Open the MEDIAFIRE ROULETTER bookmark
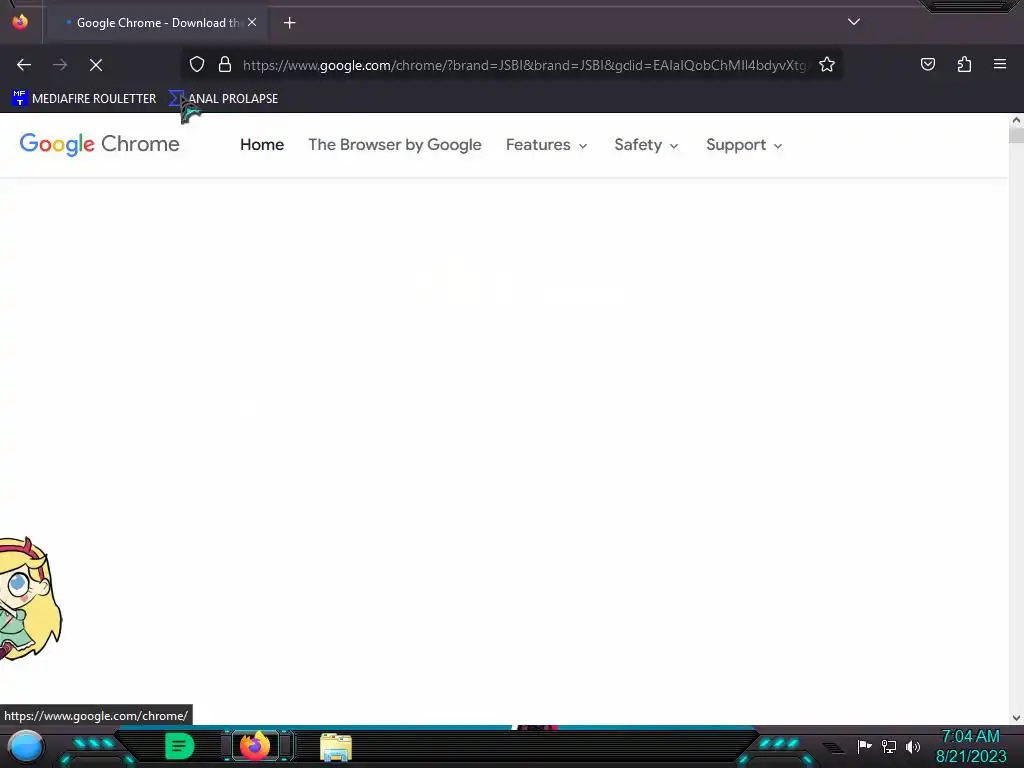The height and width of the screenshot is (768, 1024). click(84, 99)
